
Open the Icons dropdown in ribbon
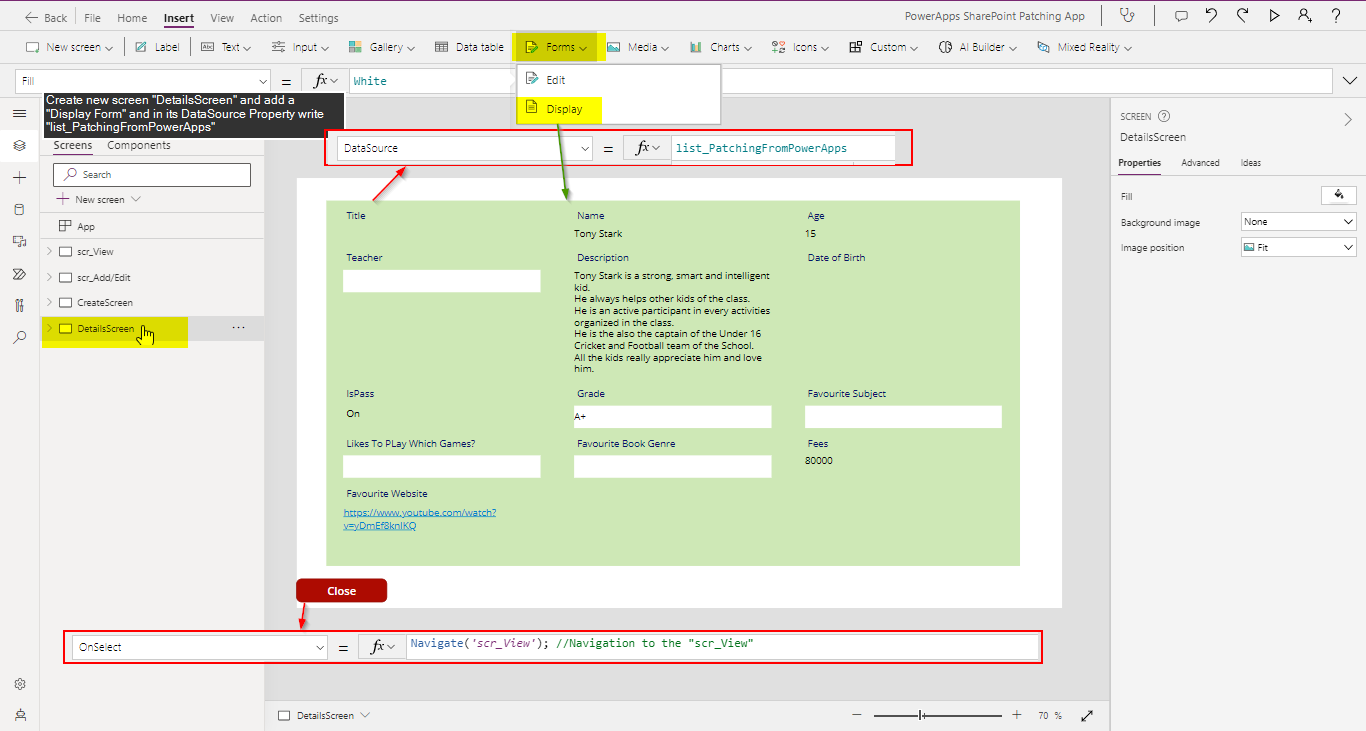coord(802,47)
